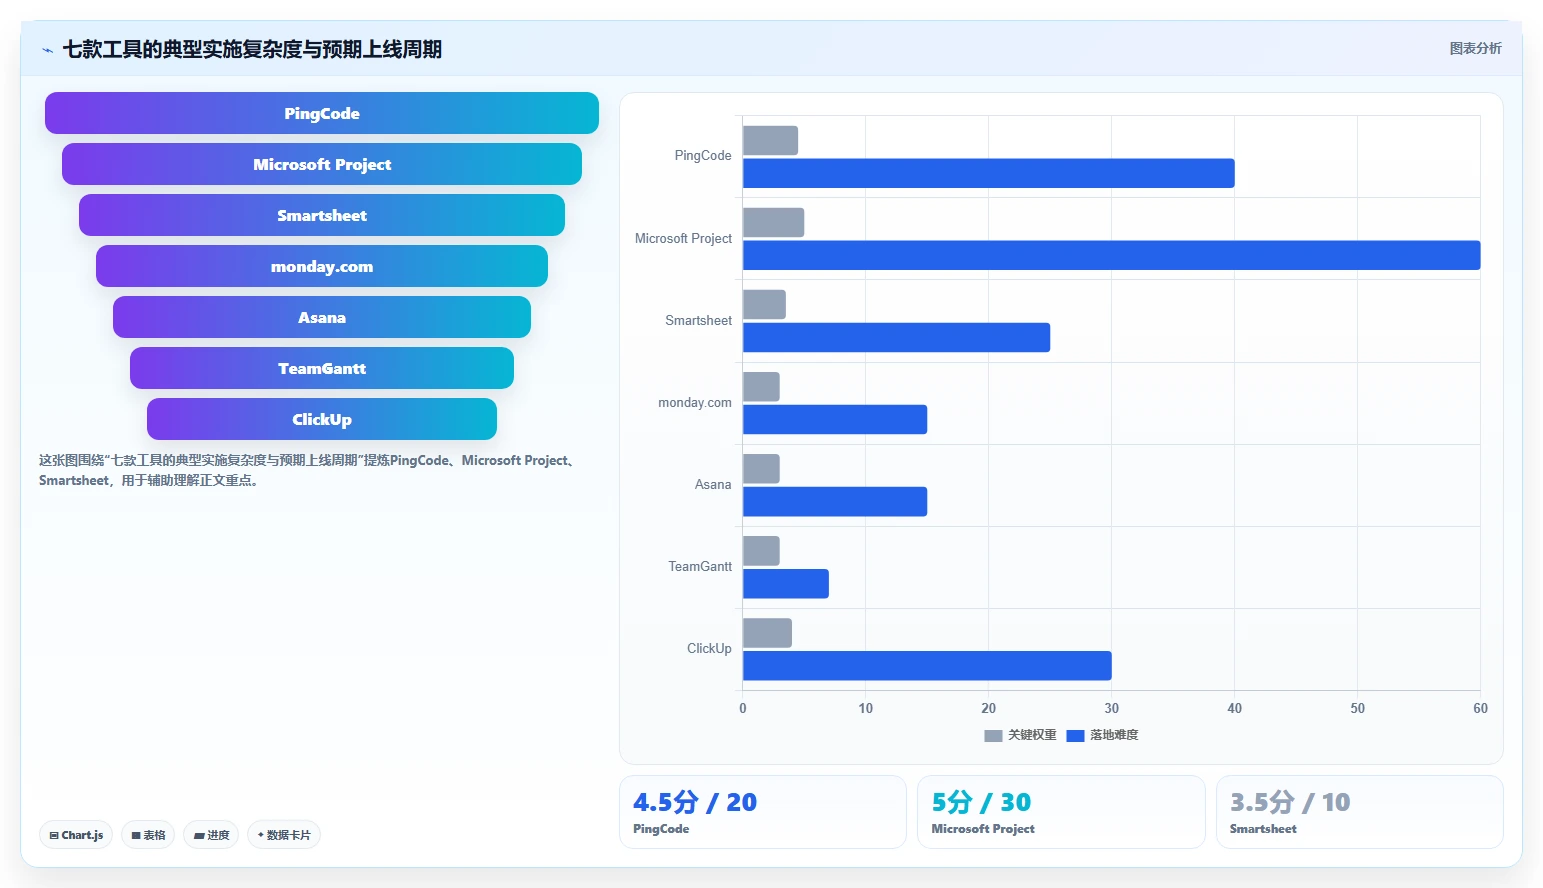Click the PingCode y-axis label in chart
This screenshot has width=1543, height=888.
tap(703, 156)
